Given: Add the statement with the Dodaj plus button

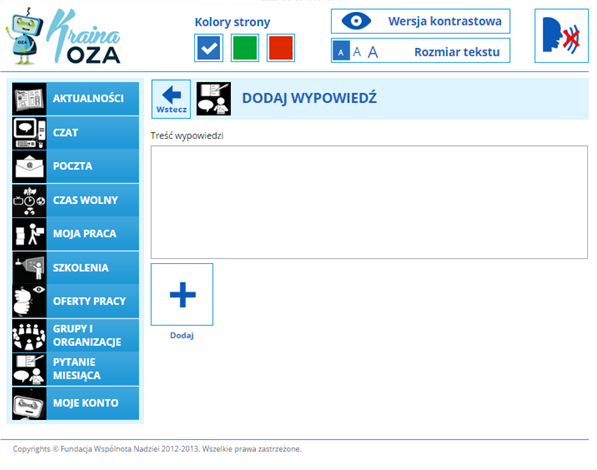Looking at the screenshot, I should [182, 294].
